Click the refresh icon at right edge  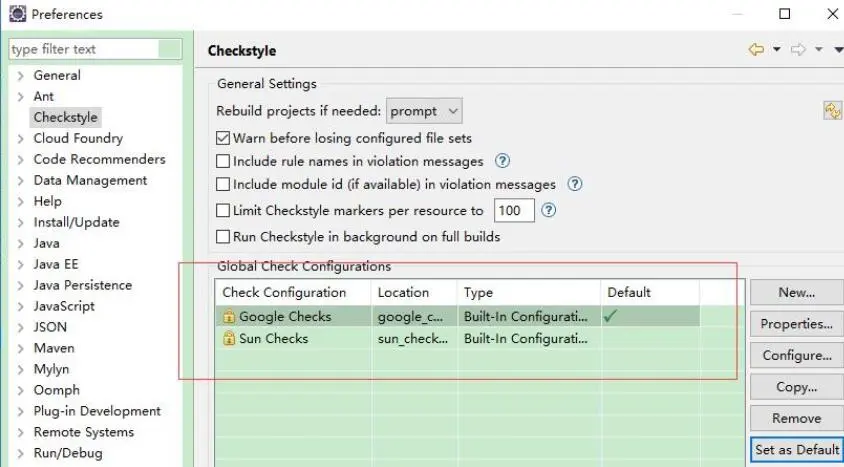click(832, 111)
